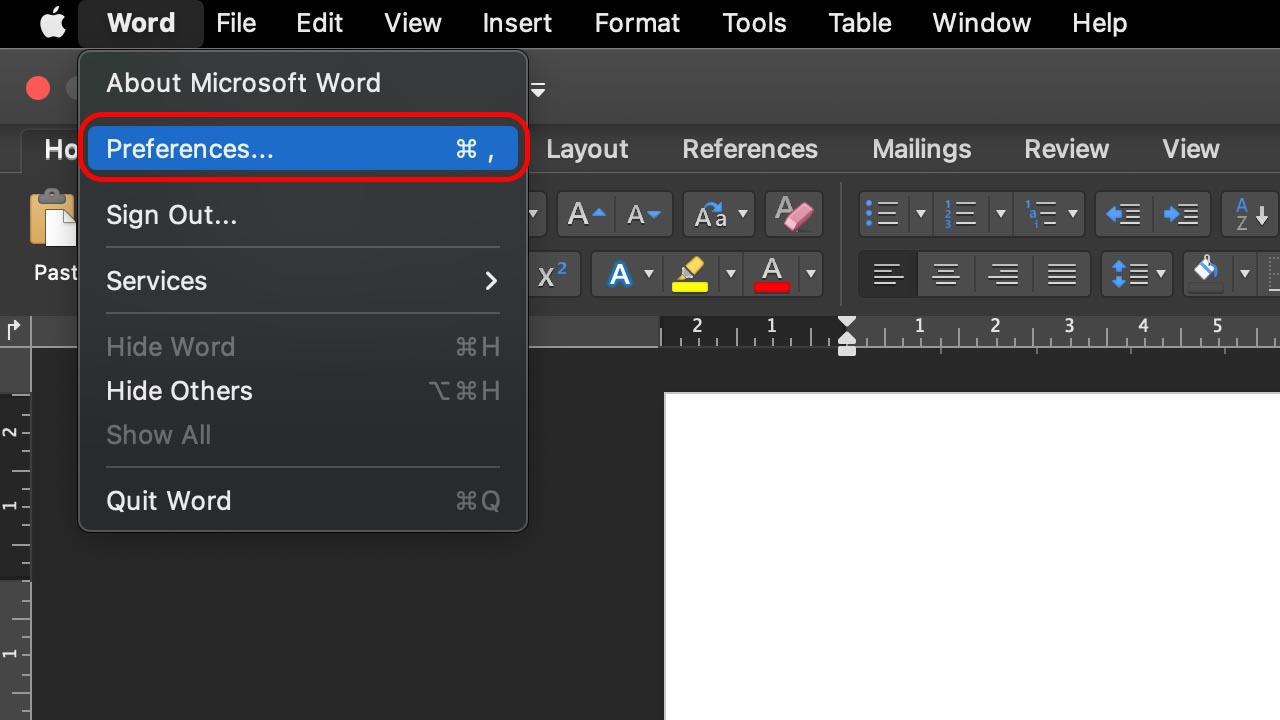Open multilevel list dropdown

pyautogui.click(x=1073, y=214)
